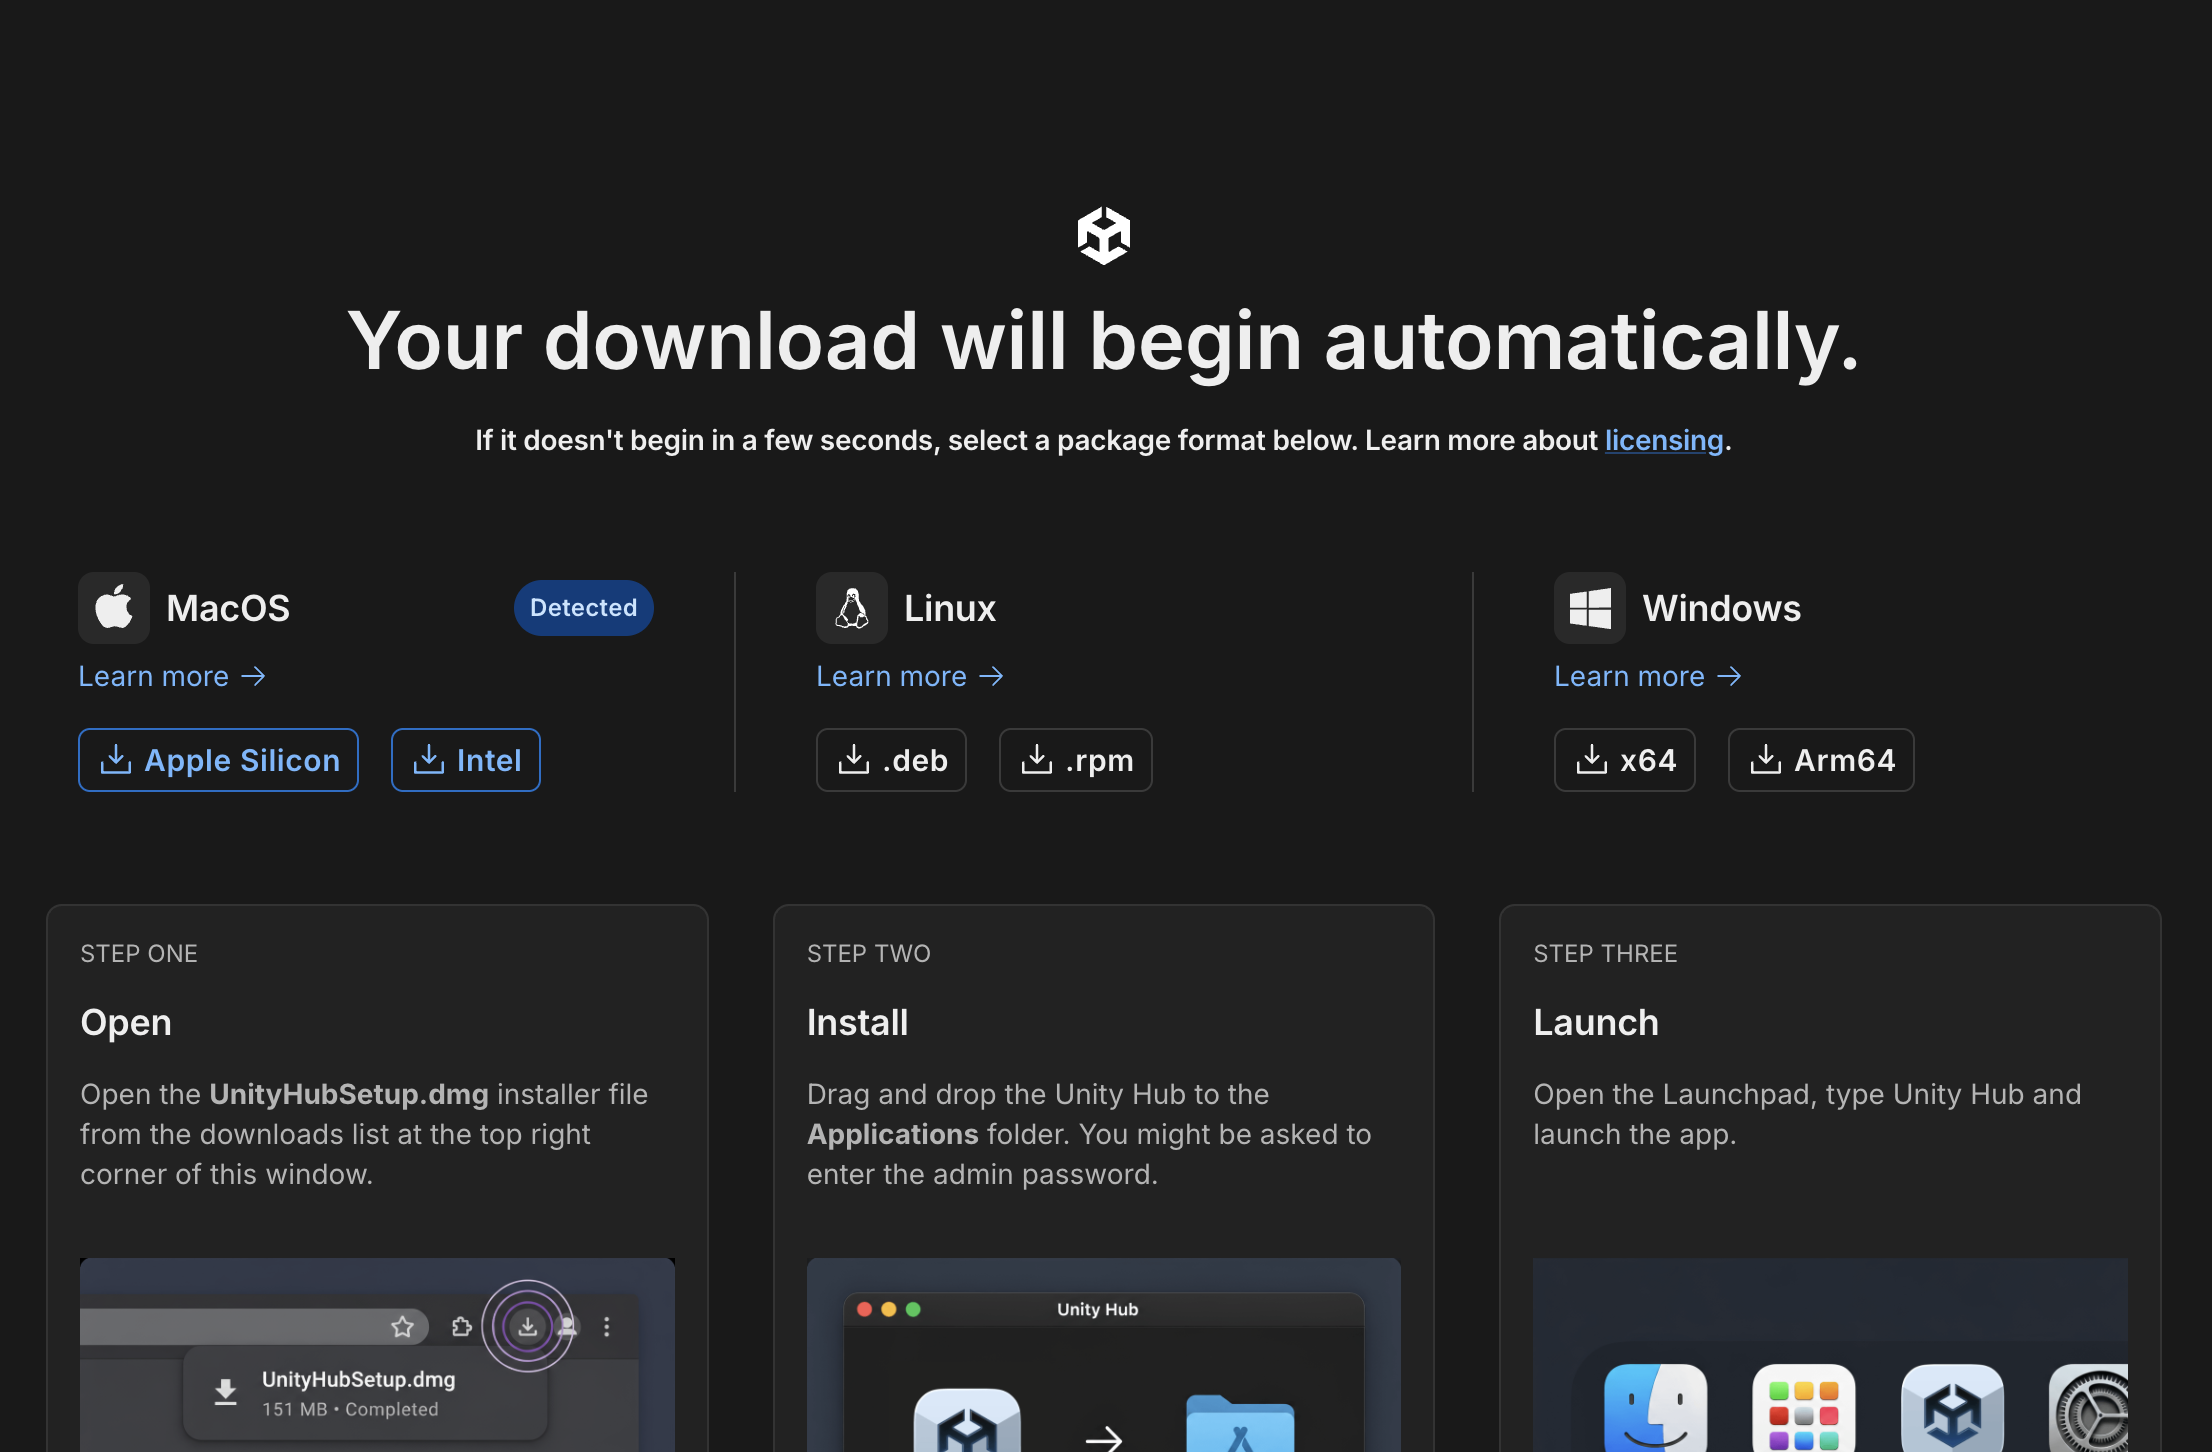Screen dimensions: 2212x1452
Task: Click the Linux penguin icon
Action: [x=852, y=608]
